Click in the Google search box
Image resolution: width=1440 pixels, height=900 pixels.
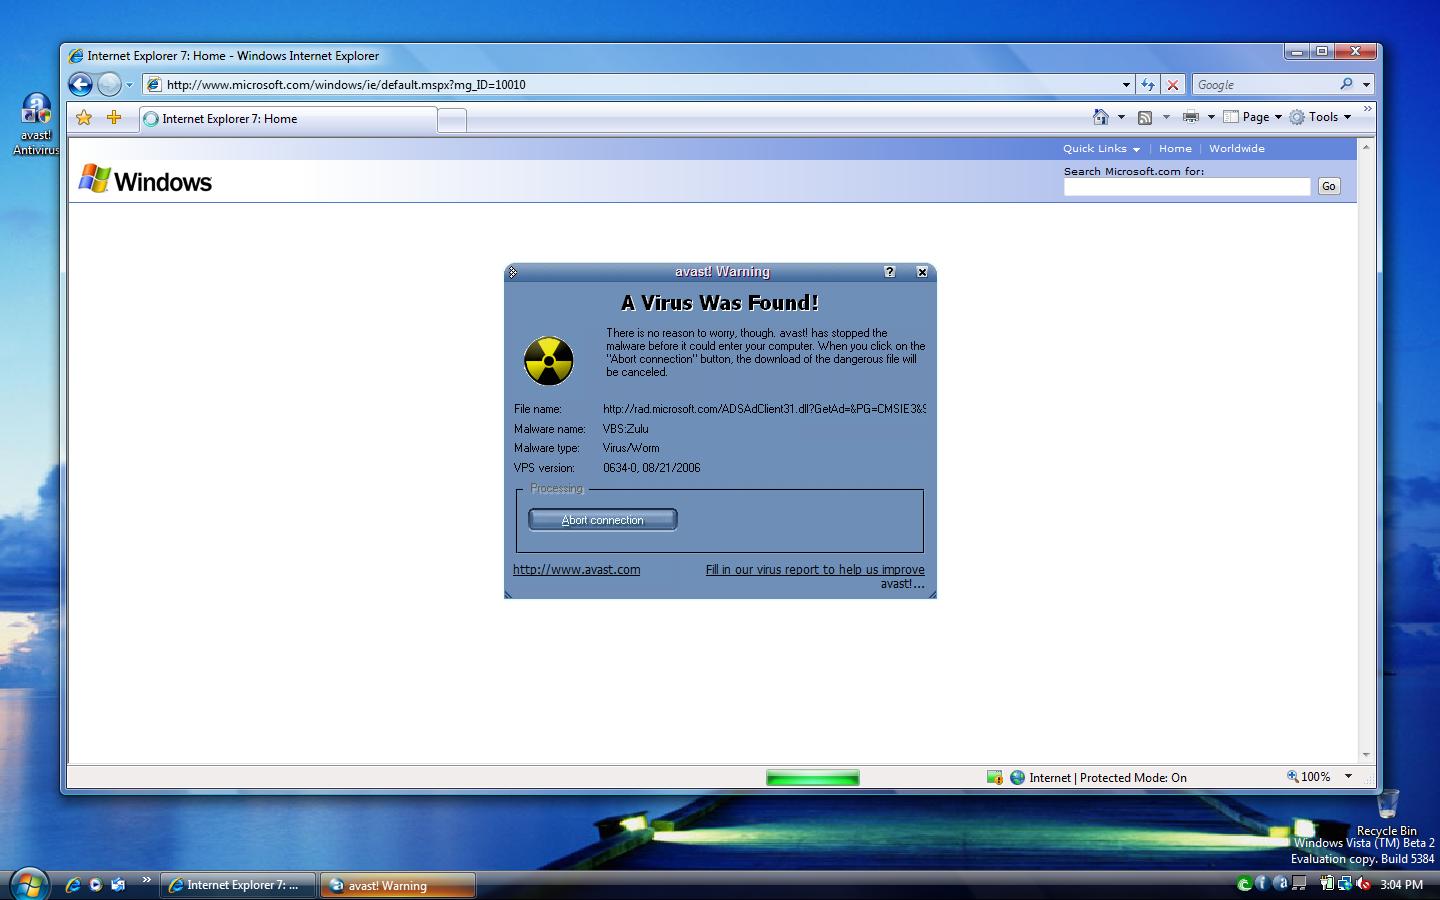coord(1264,85)
